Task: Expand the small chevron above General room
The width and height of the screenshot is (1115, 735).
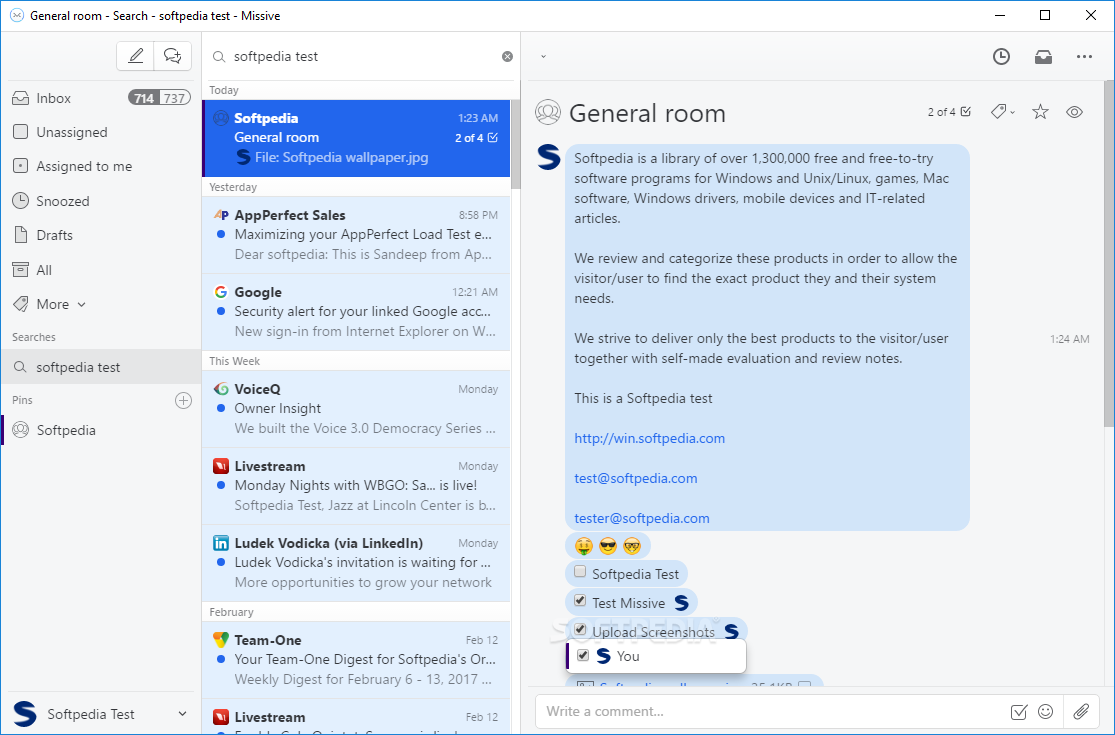Action: pos(543,56)
